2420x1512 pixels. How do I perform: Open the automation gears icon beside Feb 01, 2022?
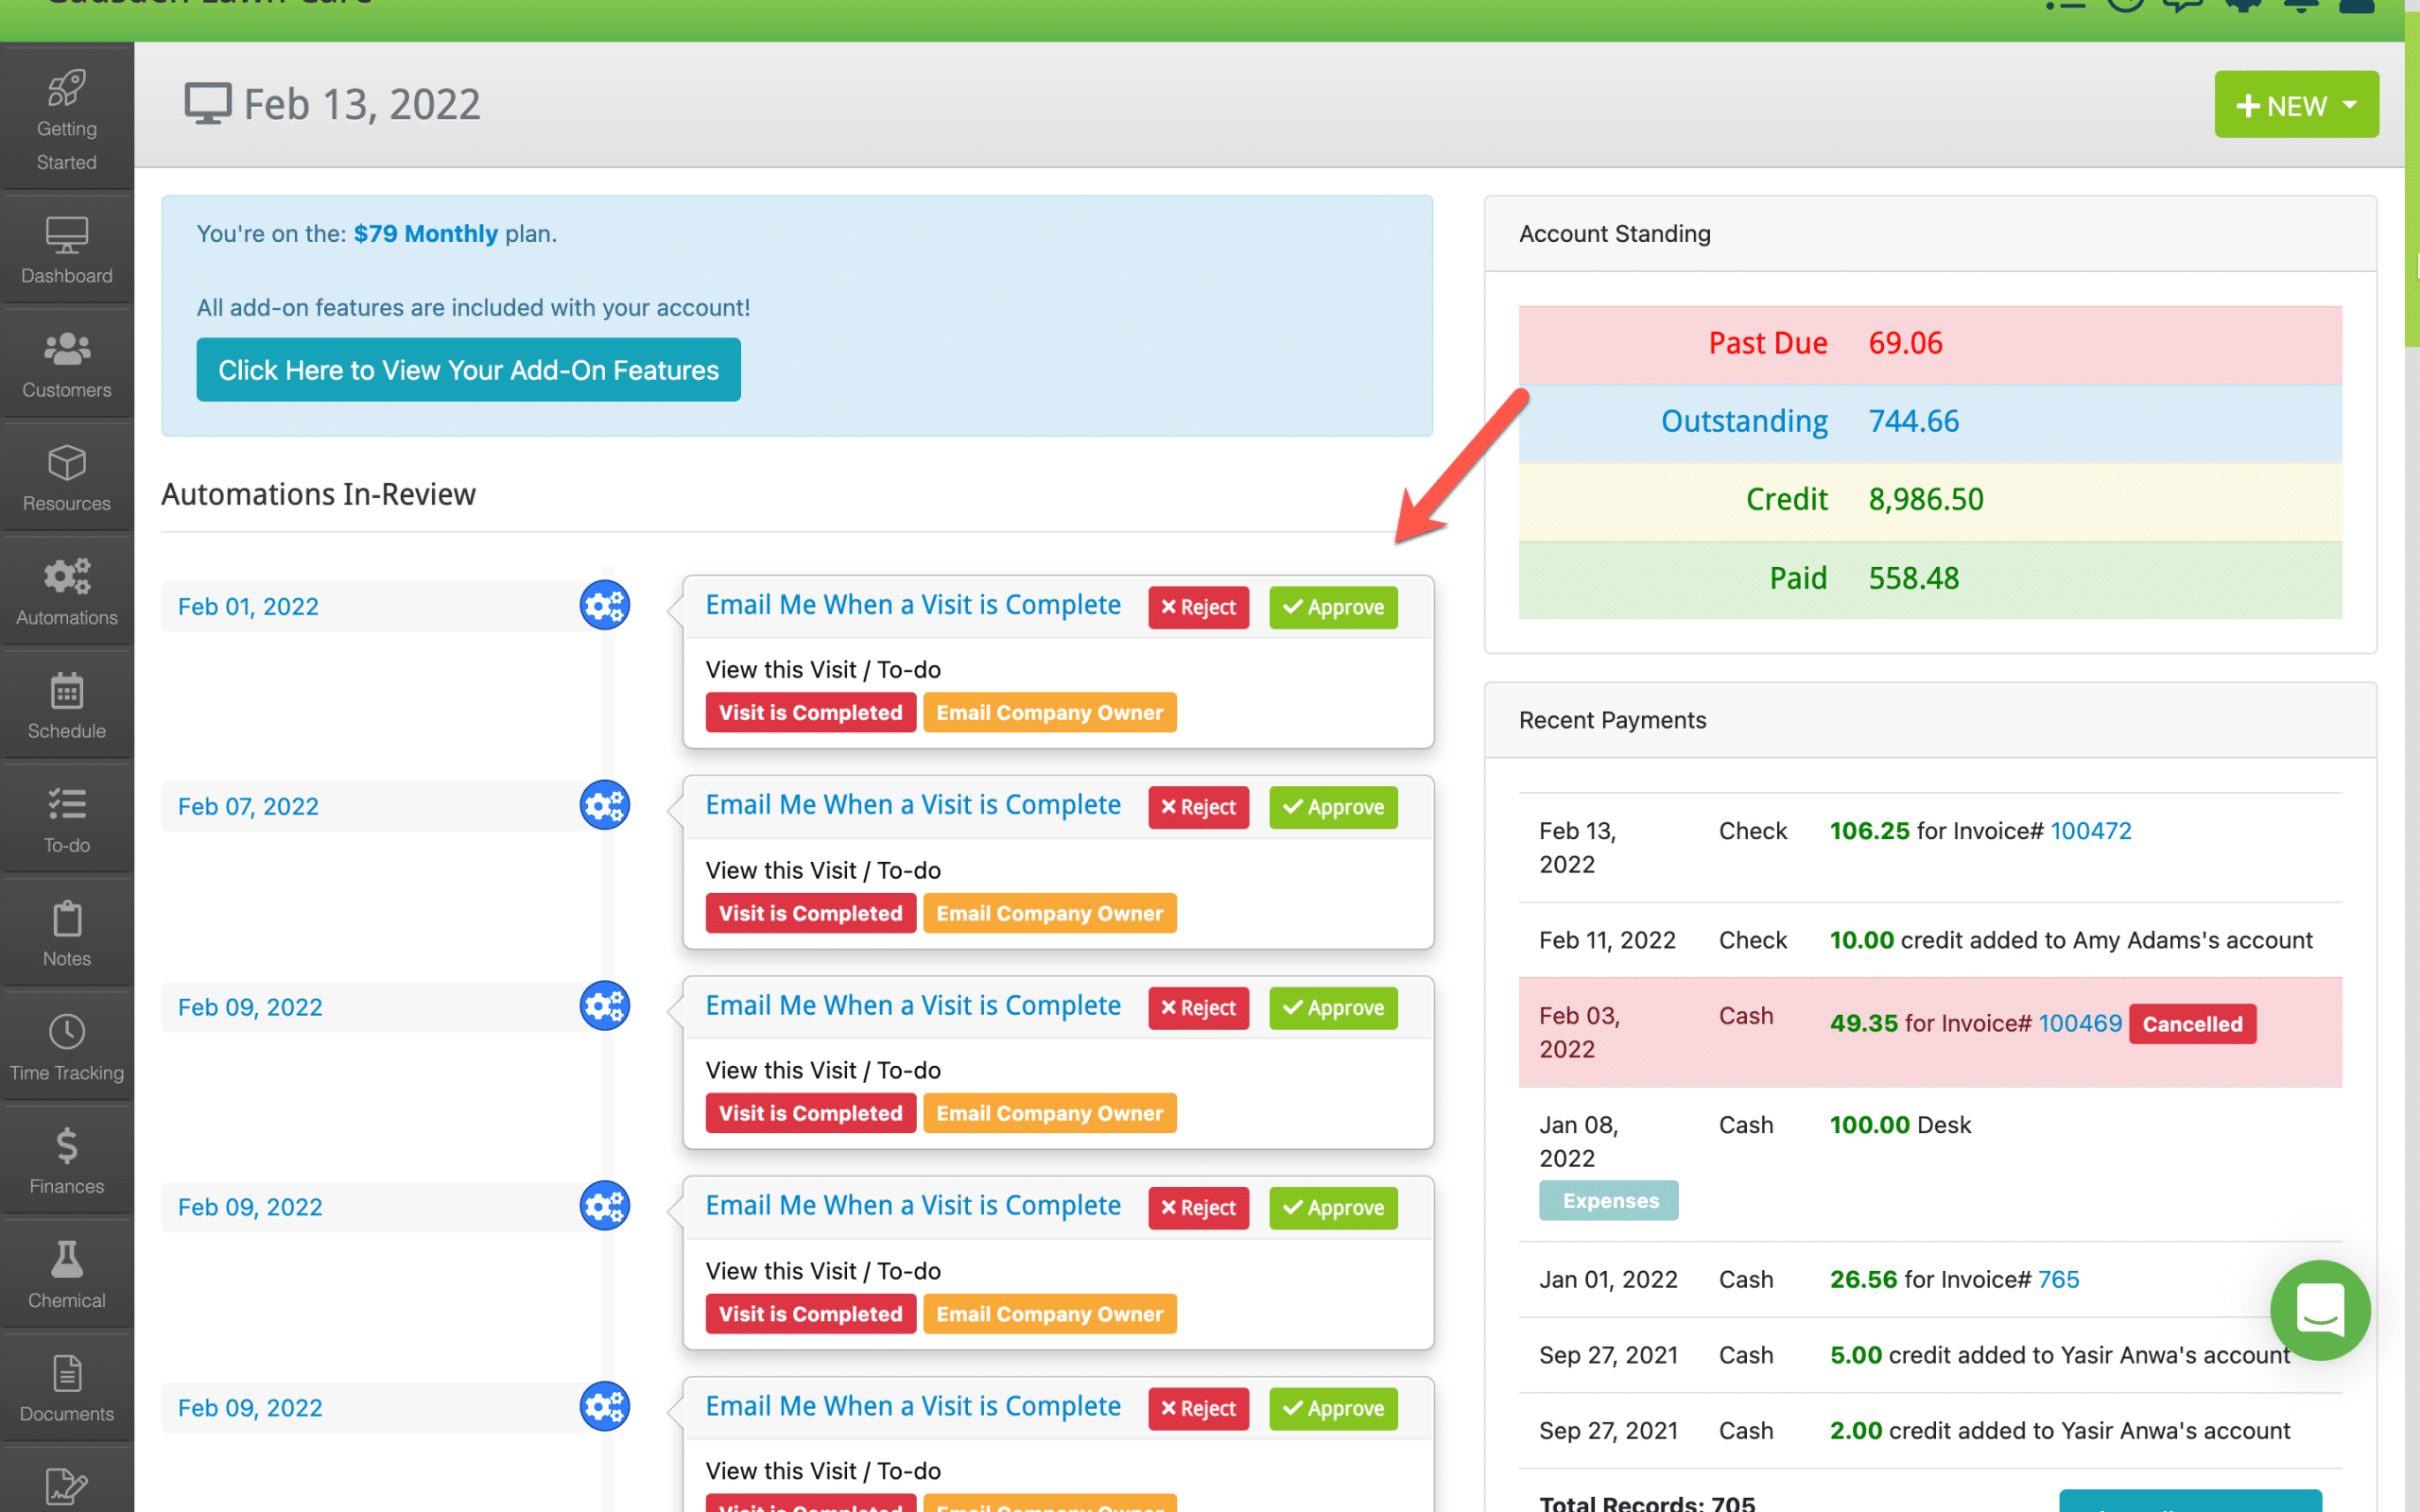[x=604, y=605]
